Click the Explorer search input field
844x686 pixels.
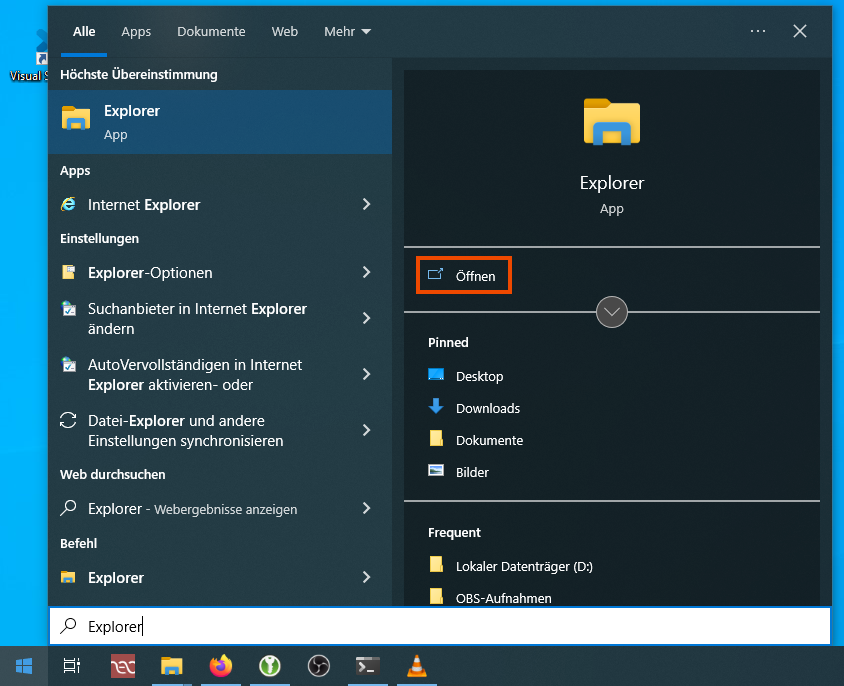click(x=440, y=626)
